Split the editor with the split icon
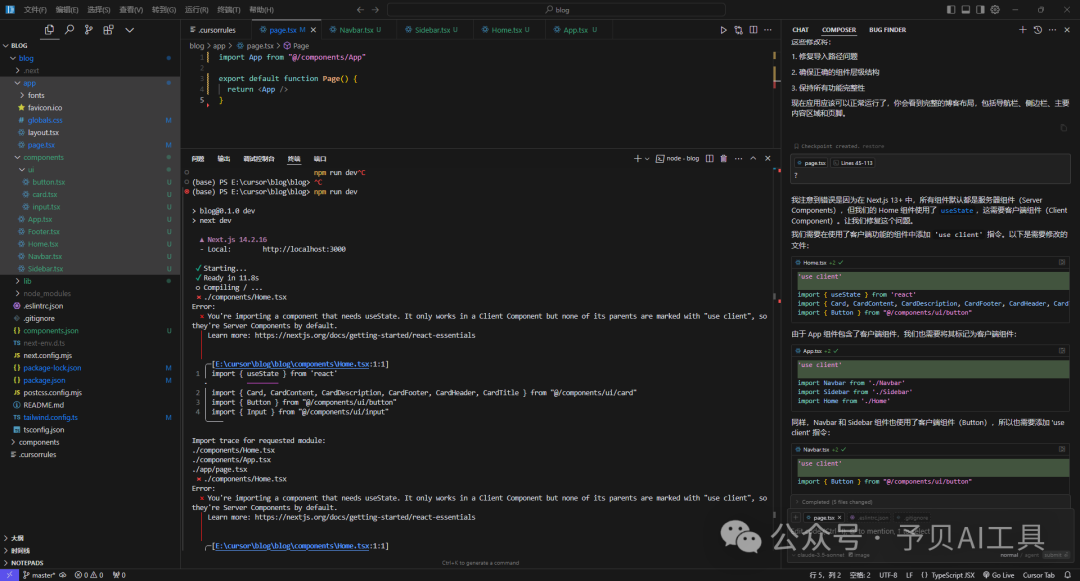 point(754,30)
